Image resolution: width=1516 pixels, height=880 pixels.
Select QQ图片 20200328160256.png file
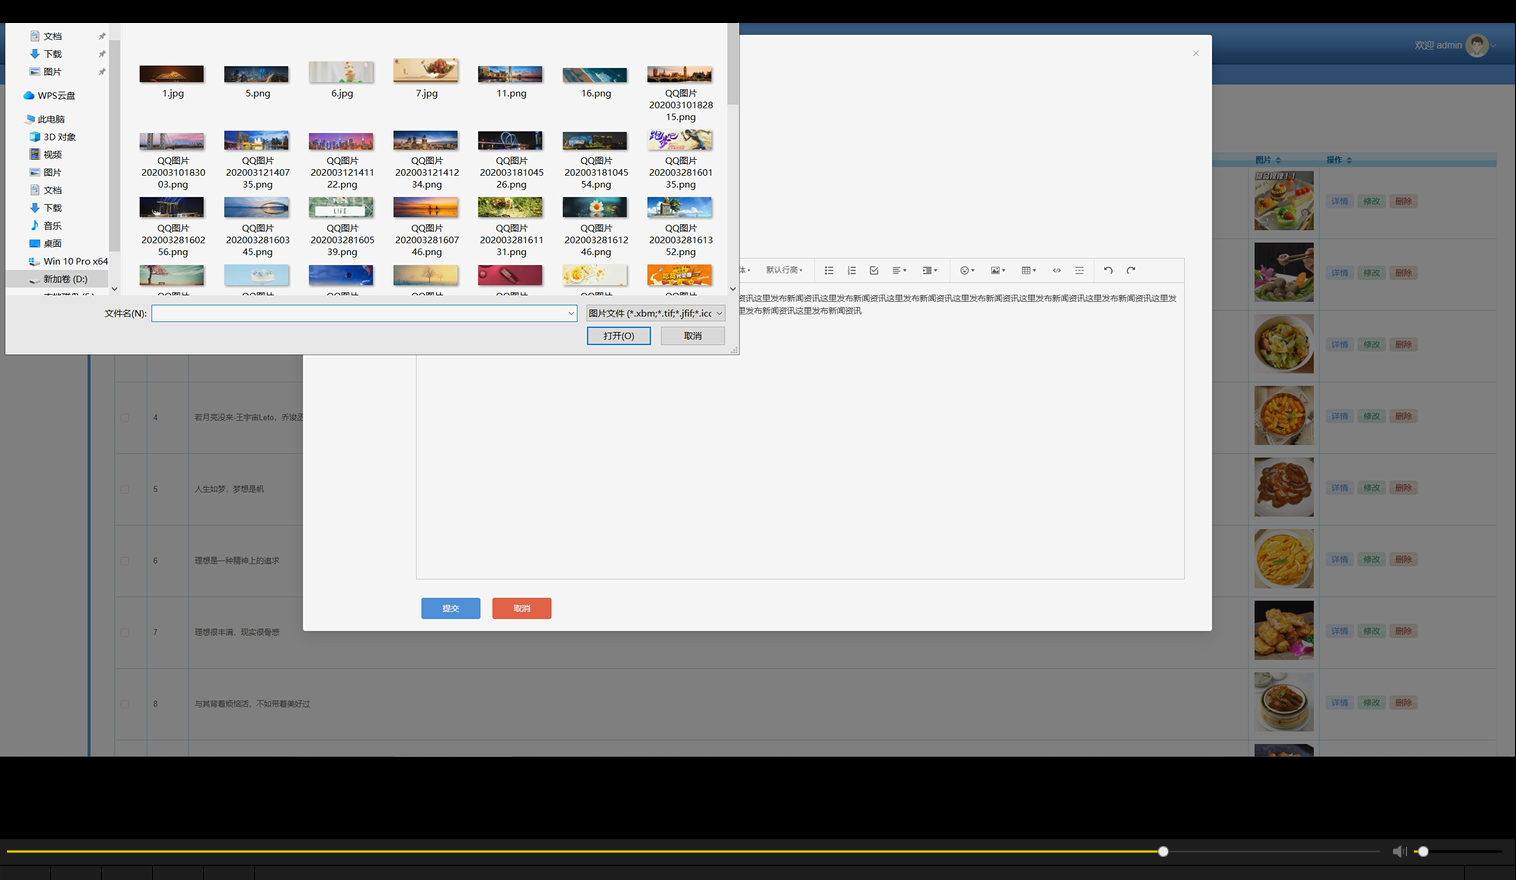172,228
